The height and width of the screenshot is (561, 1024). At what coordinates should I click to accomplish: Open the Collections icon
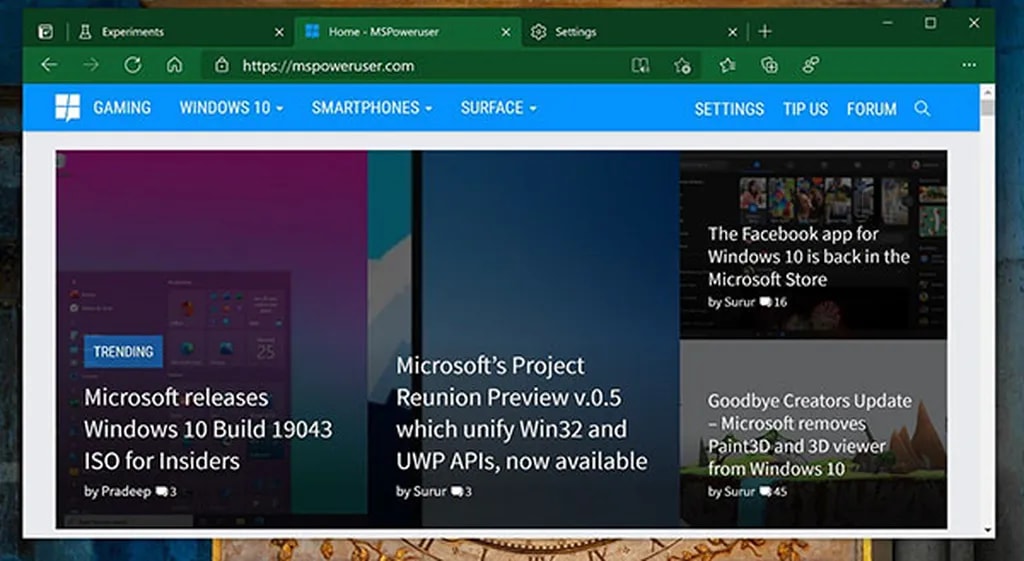pos(769,65)
